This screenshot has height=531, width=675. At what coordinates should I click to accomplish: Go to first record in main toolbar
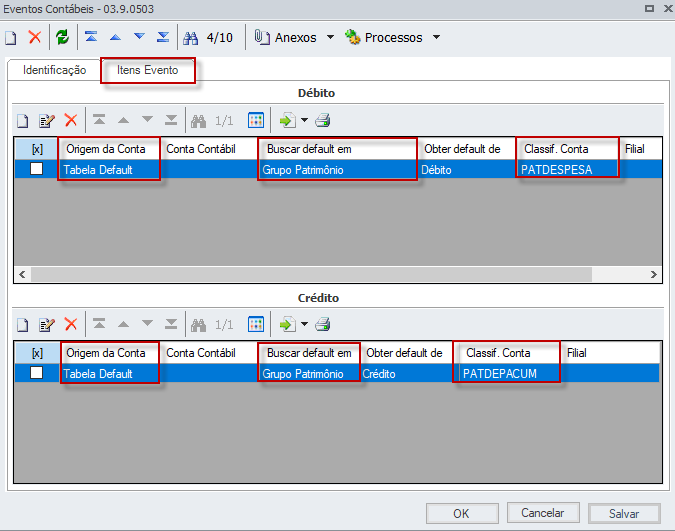(91, 37)
